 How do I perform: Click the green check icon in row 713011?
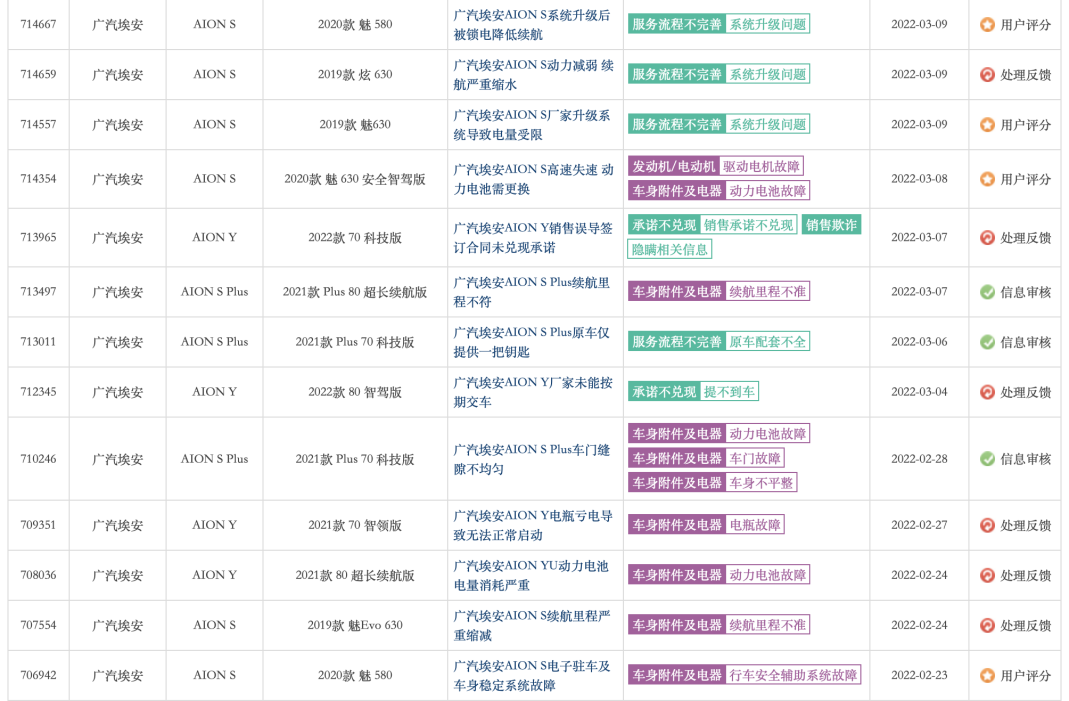click(987, 342)
